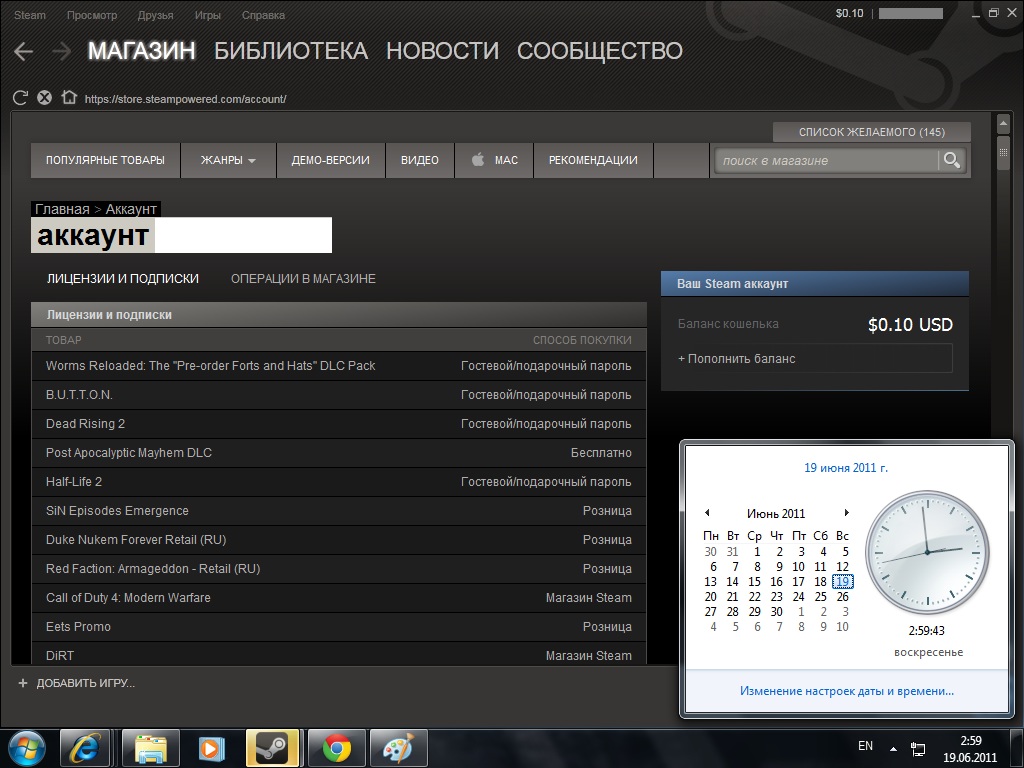The height and width of the screenshot is (768, 1024).
Task: Open Windows Media Player from taskbar
Action: click(x=211, y=748)
